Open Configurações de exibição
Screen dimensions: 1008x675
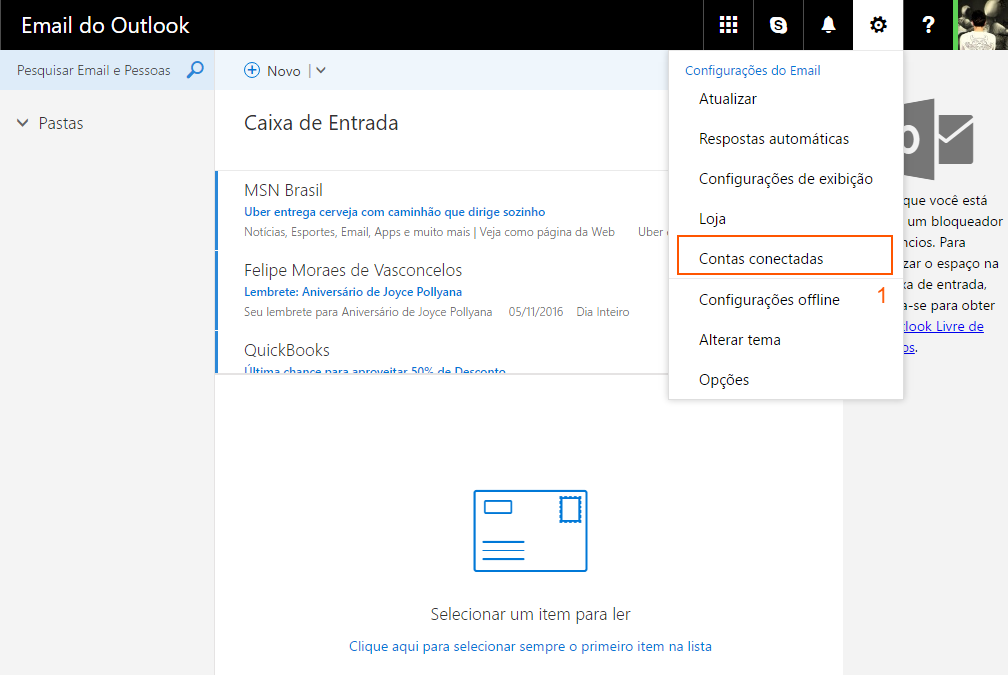tap(786, 179)
